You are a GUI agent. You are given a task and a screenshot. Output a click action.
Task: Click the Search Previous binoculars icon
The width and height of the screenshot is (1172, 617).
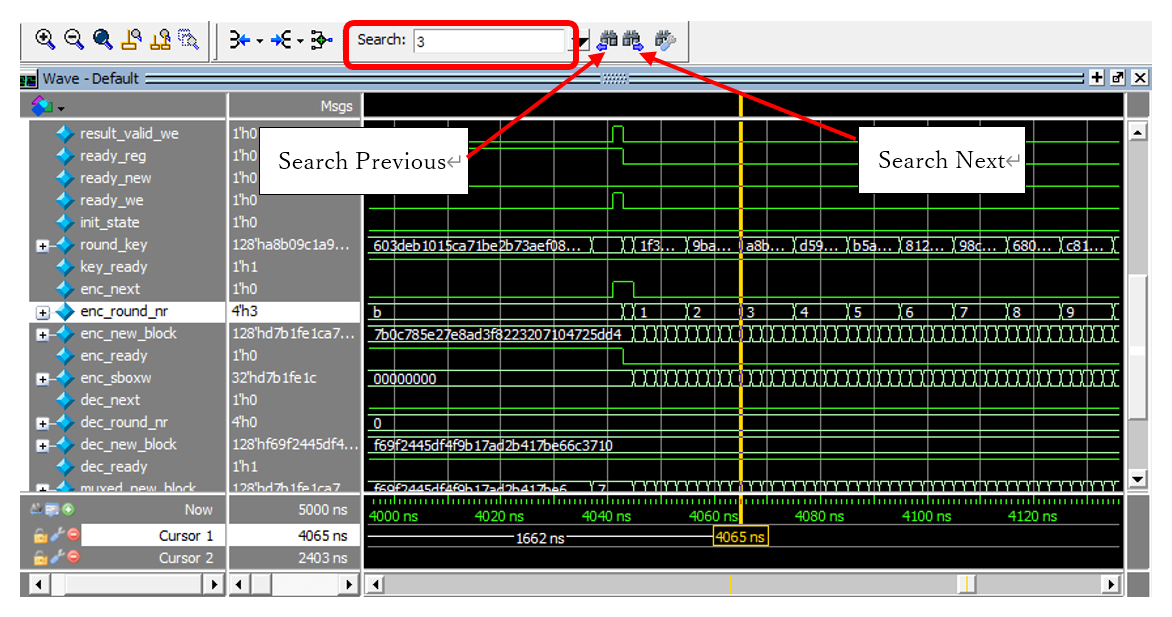(608, 41)
